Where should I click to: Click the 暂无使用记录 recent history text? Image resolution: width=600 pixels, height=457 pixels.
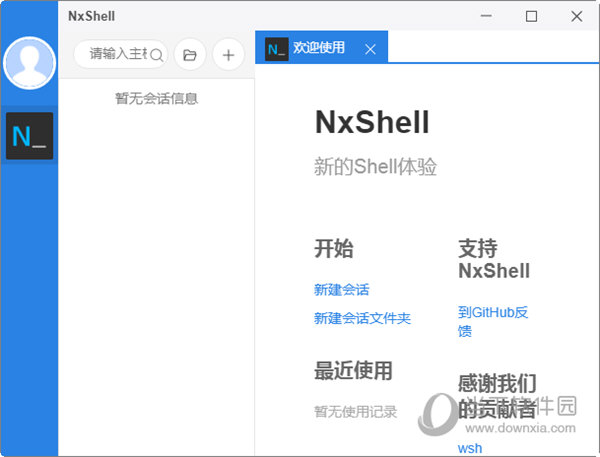[x=355, y=411]
